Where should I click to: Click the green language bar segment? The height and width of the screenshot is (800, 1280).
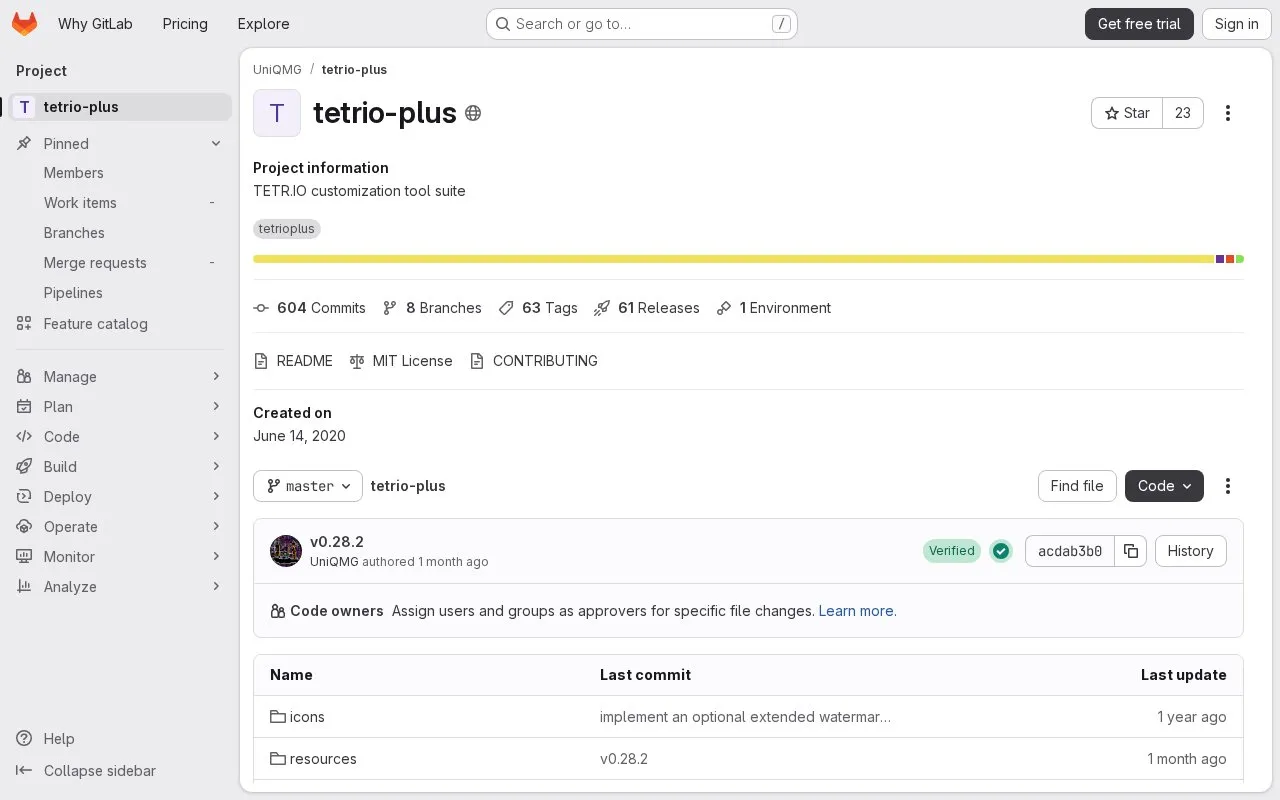click(x=1240, y=259)
